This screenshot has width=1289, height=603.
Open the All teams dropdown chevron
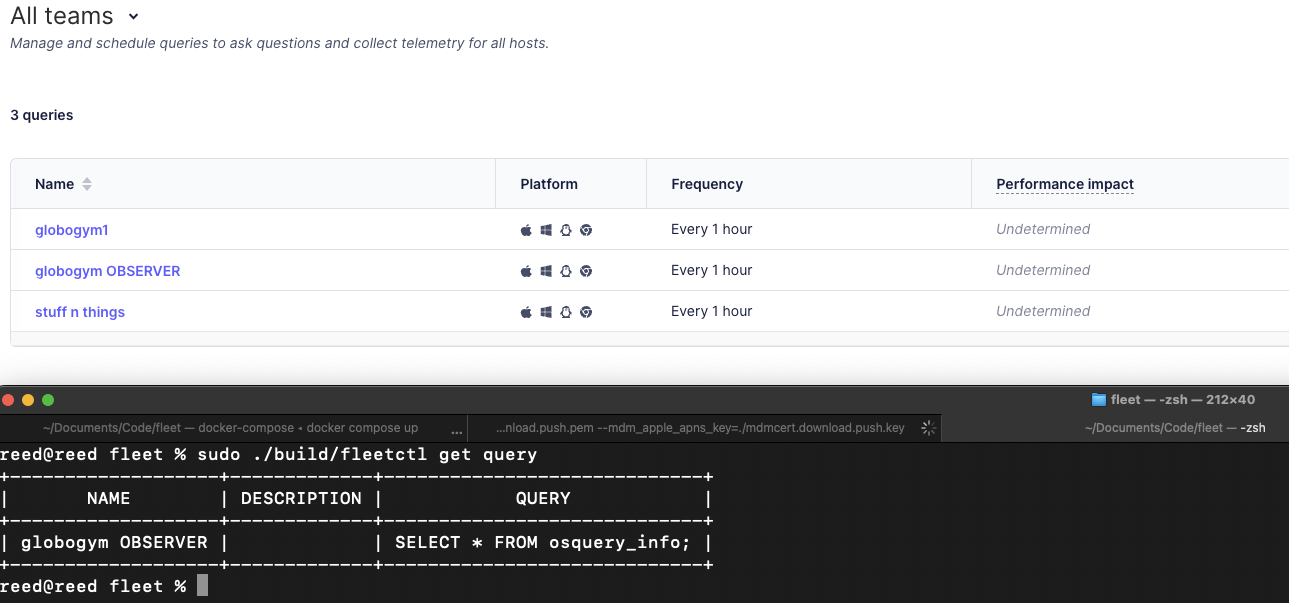134,17
